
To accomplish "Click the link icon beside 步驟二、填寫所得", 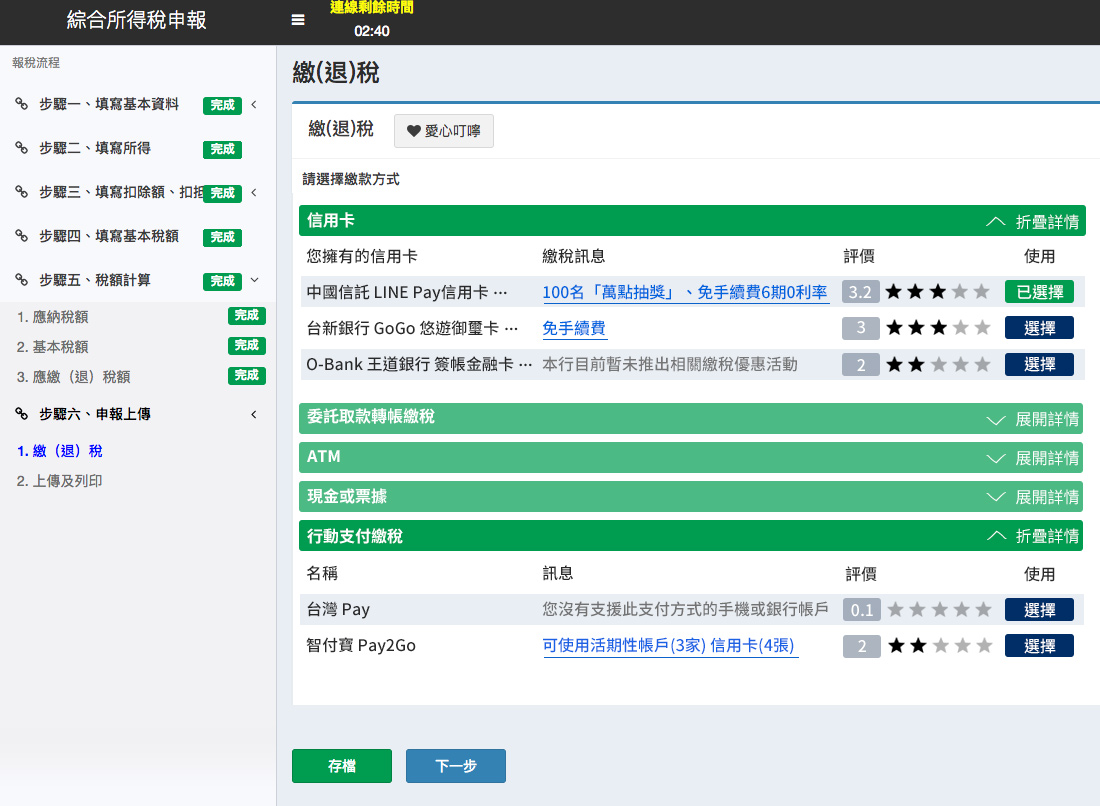I will click(22, 148).
